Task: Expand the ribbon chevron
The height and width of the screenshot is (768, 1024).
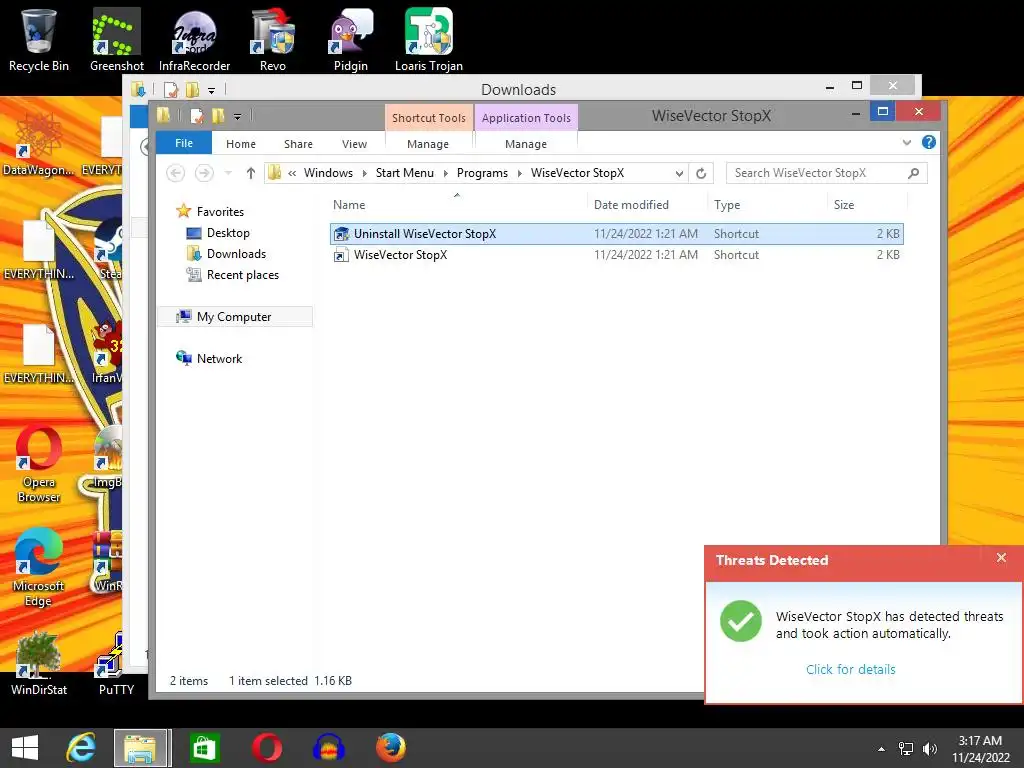Action: coord(906,142)
